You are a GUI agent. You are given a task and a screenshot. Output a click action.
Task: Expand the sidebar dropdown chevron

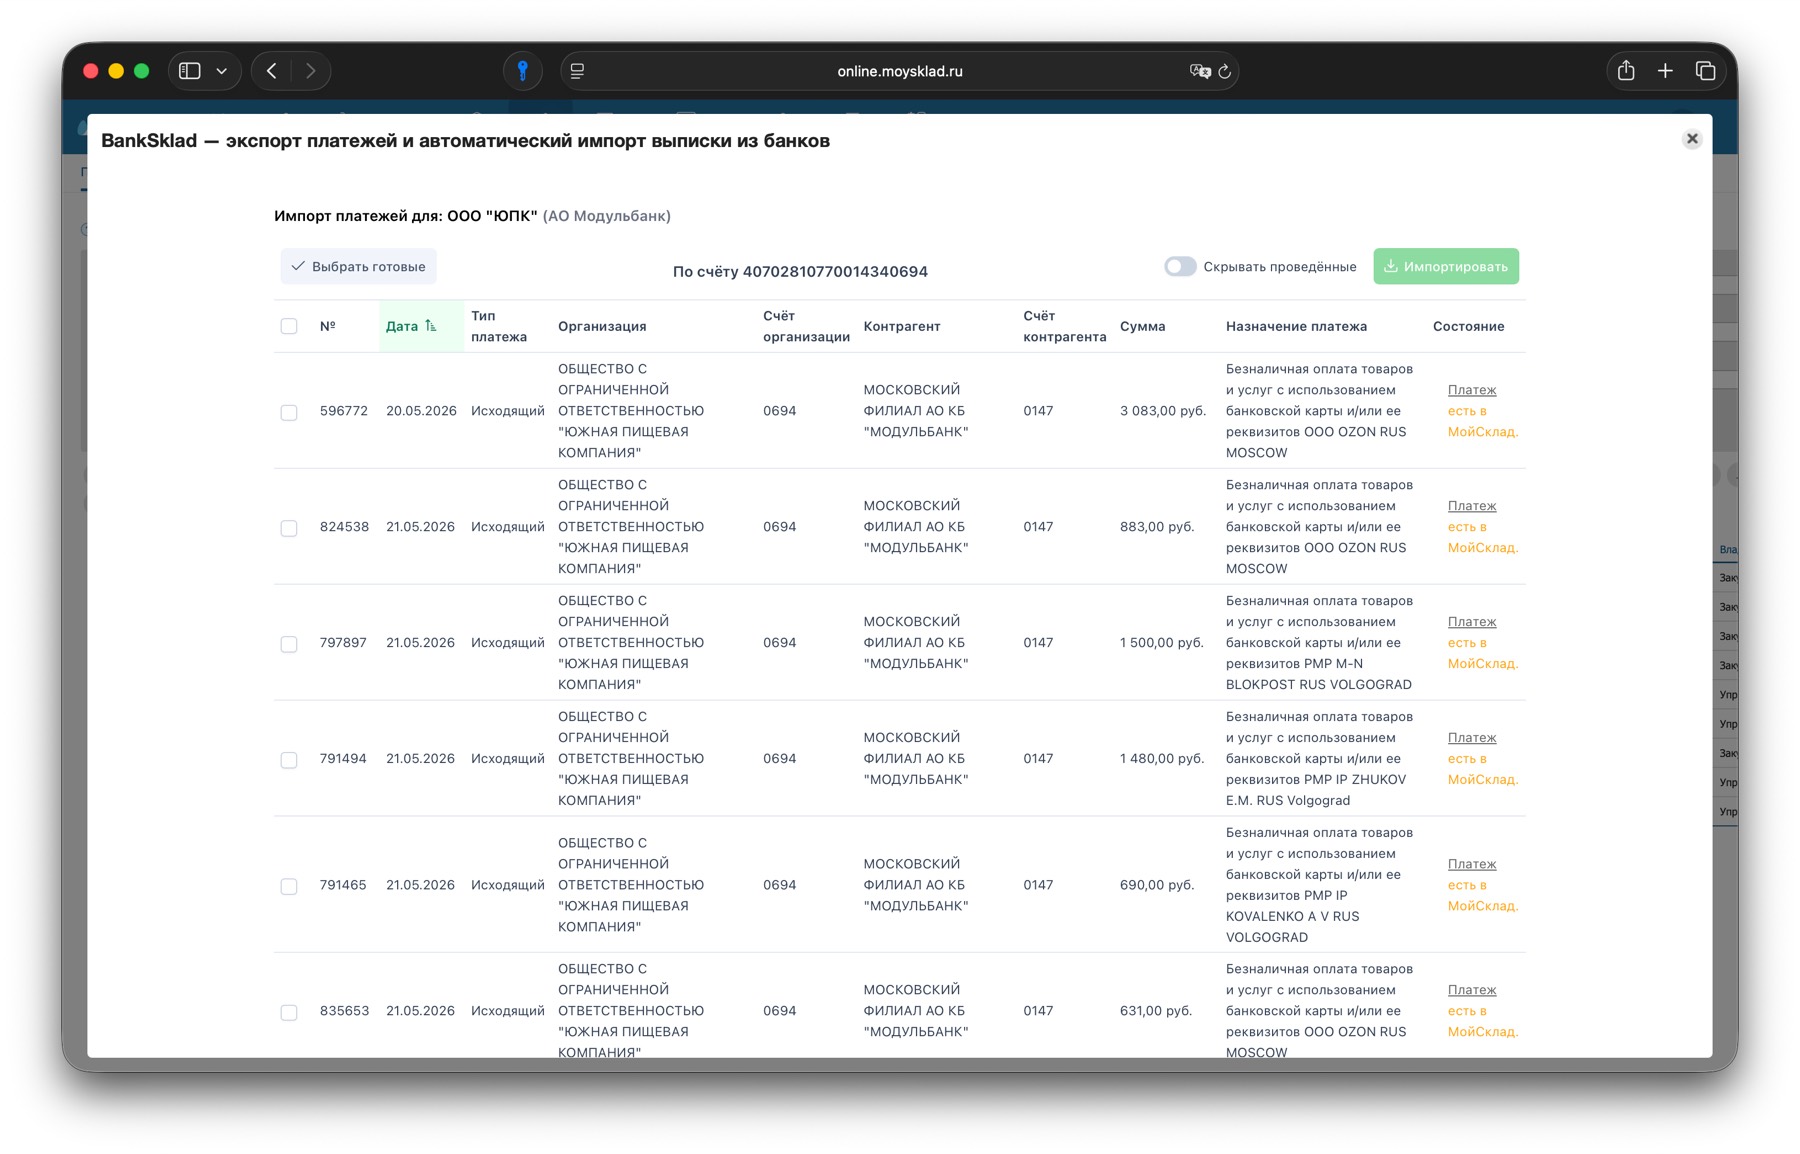(222, 71)
